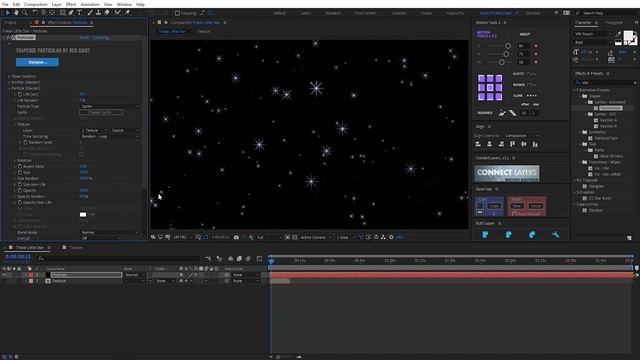This screenshot has width=640, height=360.
Task: Toggle the Snapping checkbox
Action: (177, 13)
